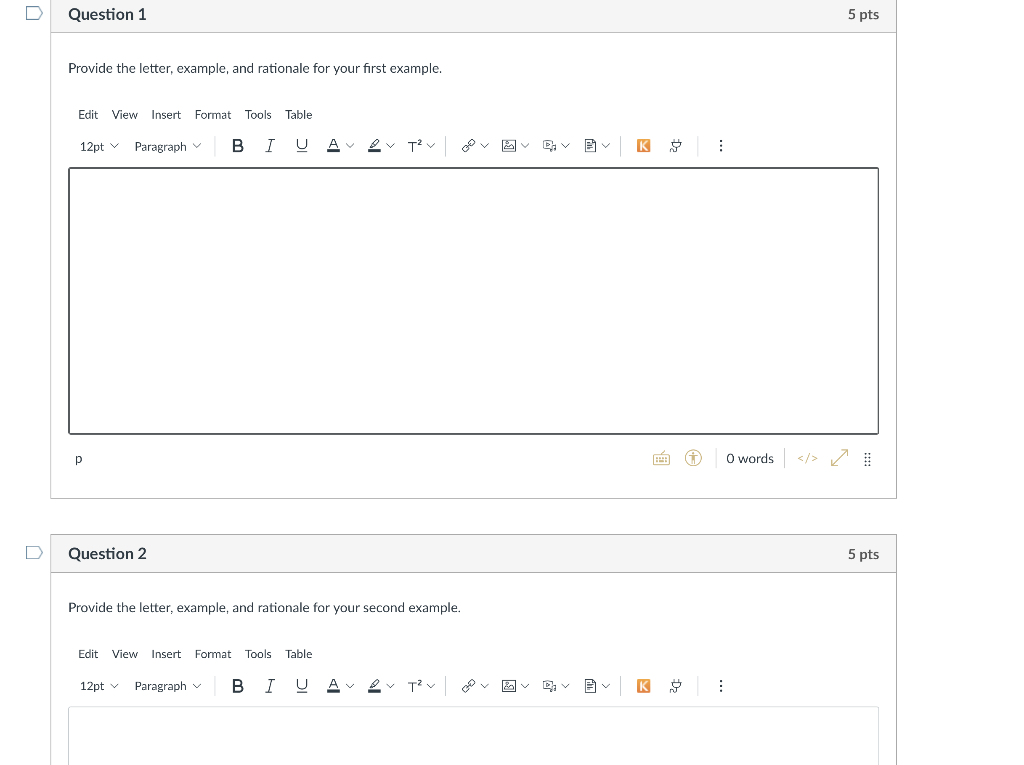Click inside Question 2 answer text area
This screenshot has width=1024, height=765.
coord(473,736)
